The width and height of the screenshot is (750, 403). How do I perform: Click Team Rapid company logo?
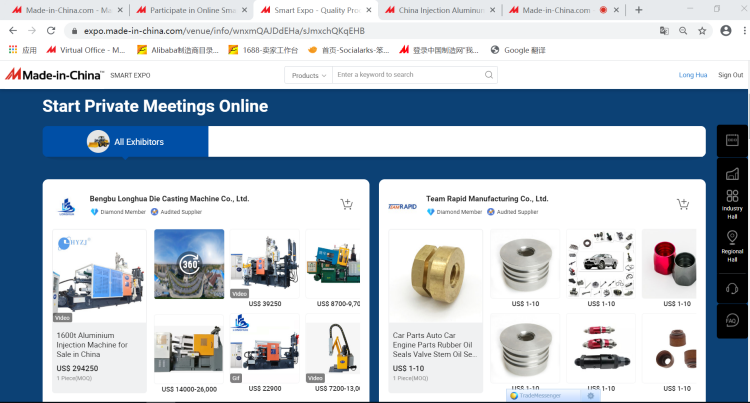pos(403,207)
